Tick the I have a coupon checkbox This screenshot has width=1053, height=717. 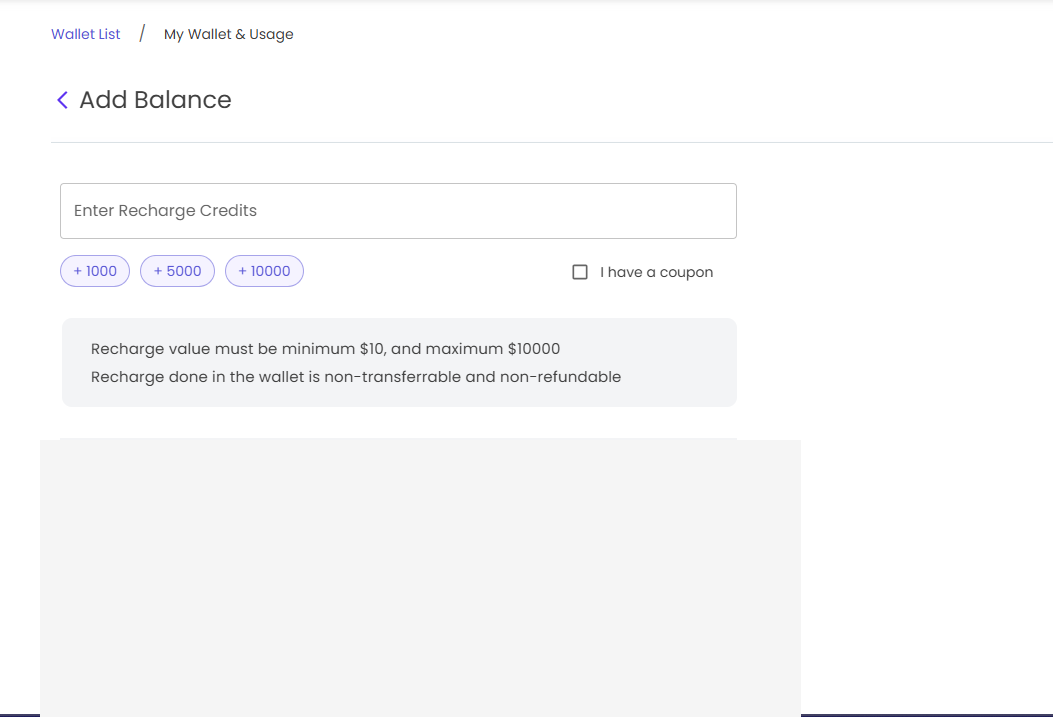pos(580,272)
